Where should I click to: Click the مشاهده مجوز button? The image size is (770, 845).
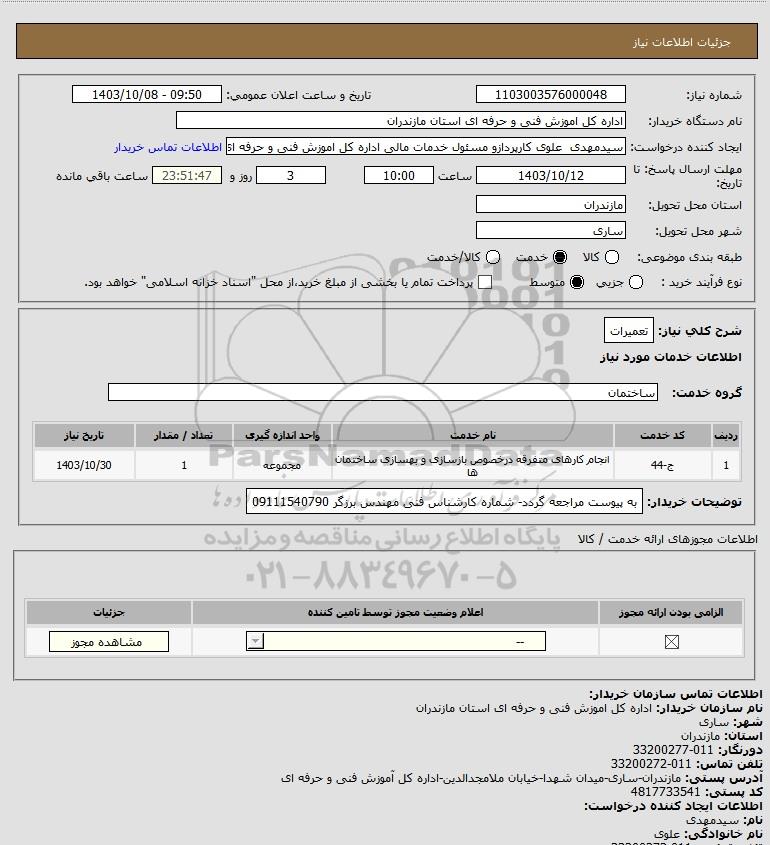(x=109, y=642)
